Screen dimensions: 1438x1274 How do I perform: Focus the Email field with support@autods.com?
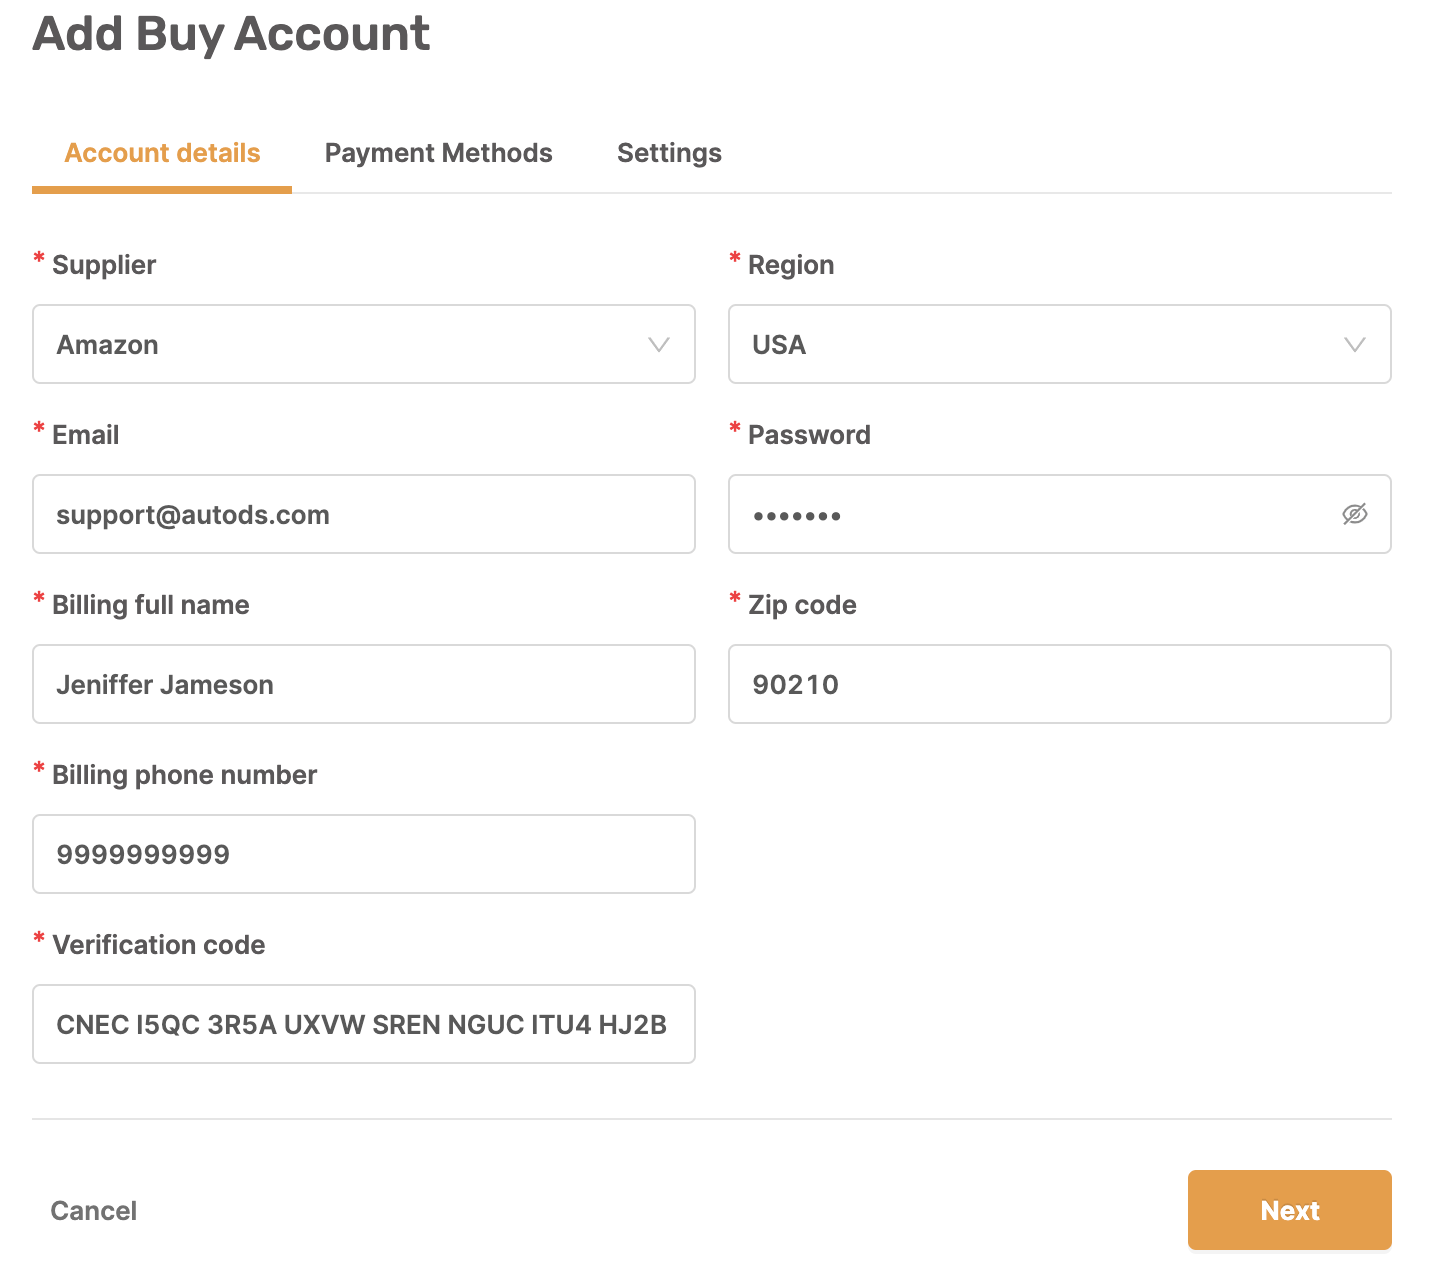(x=364, y=514)
